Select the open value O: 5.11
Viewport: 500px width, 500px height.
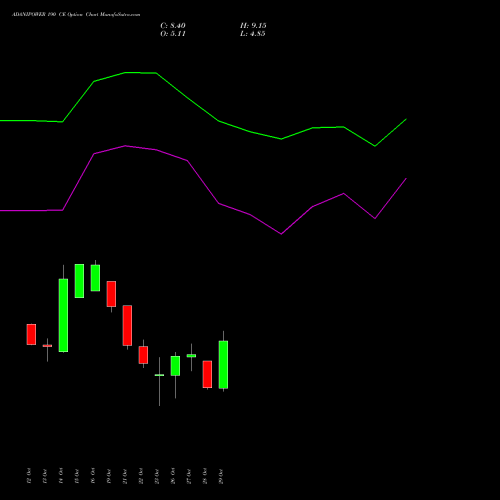coord(173,34)
